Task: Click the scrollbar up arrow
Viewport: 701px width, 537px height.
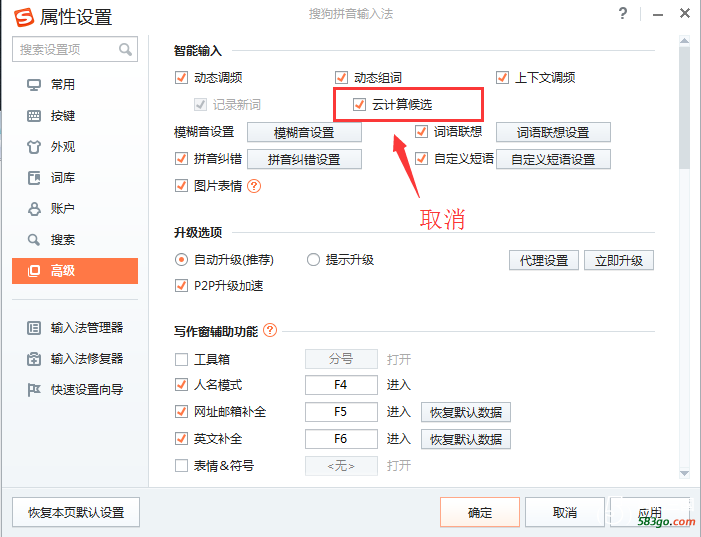Action: coord(684,41)
